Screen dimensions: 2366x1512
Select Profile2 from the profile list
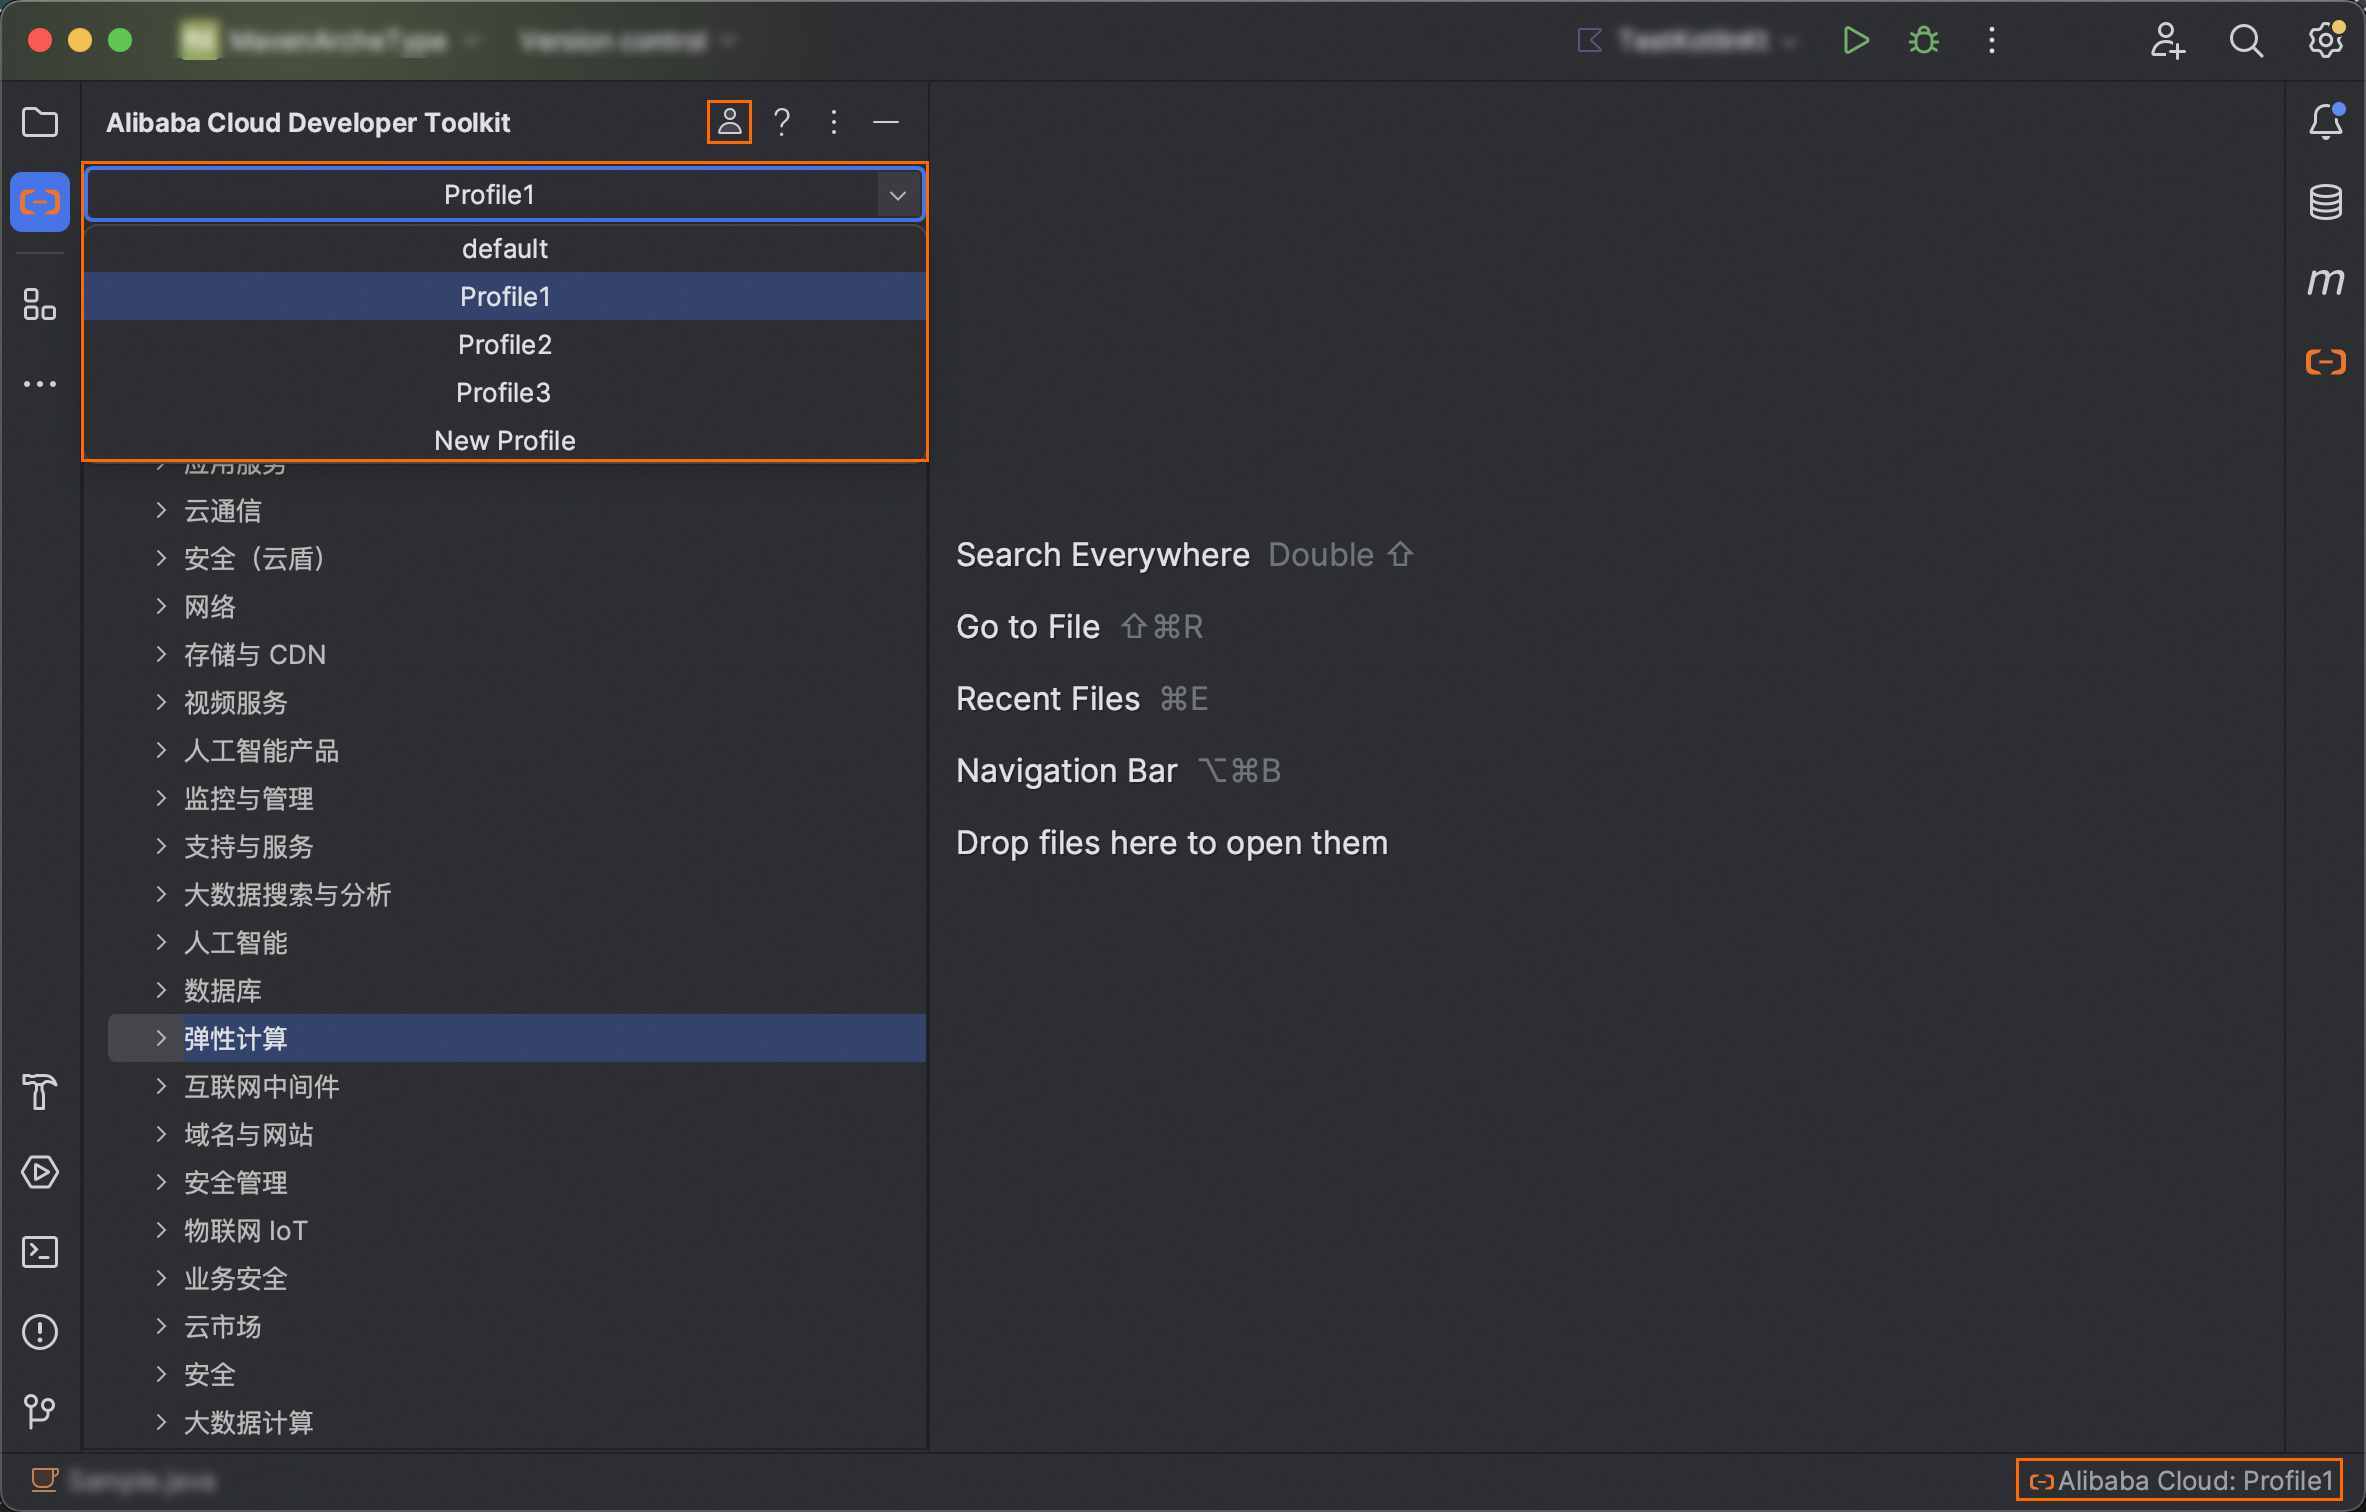[504, 345]
